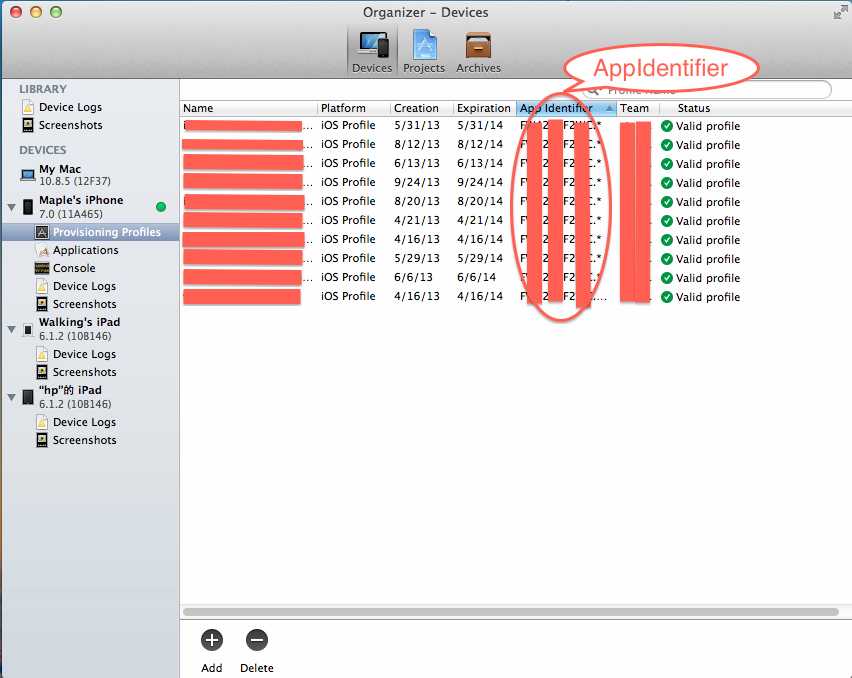This screenshot has height=678, width=852.
Task: Click Walking's iPad device icon
Action: 28,329
